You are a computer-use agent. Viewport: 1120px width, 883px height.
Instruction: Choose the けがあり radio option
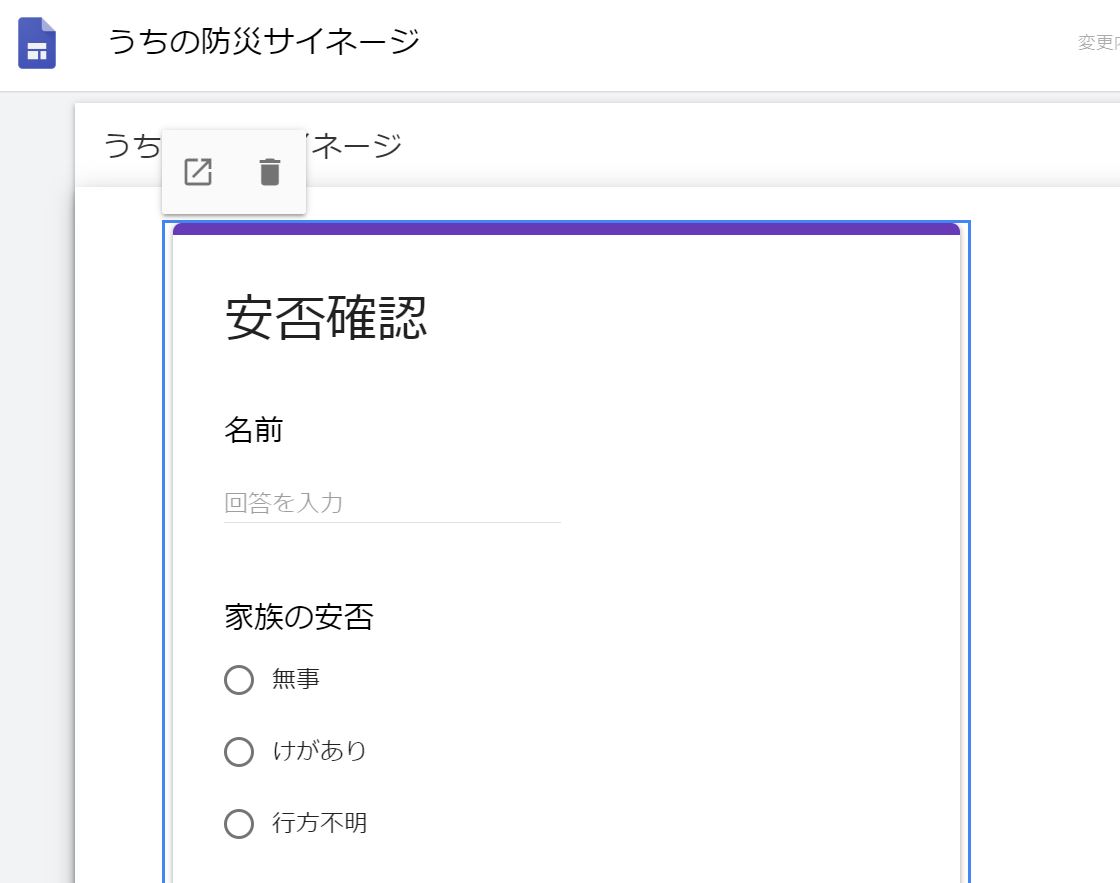(x=239, y=751)
